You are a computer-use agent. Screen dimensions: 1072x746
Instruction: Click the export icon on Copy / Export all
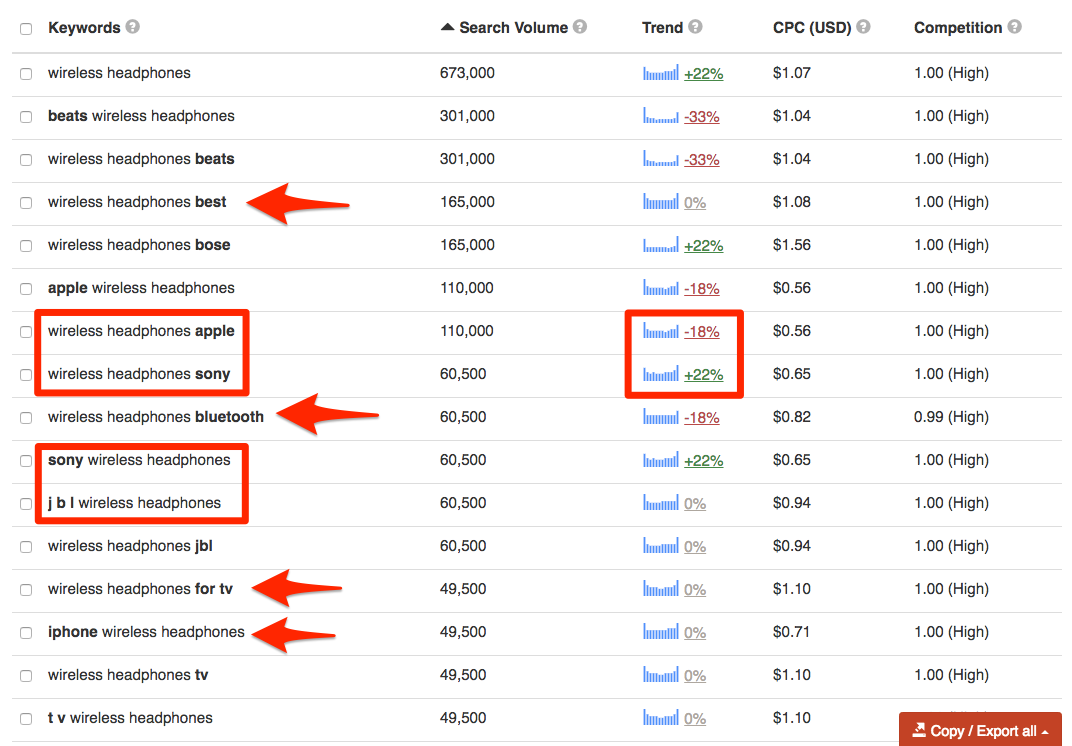(x=921, y=729)
